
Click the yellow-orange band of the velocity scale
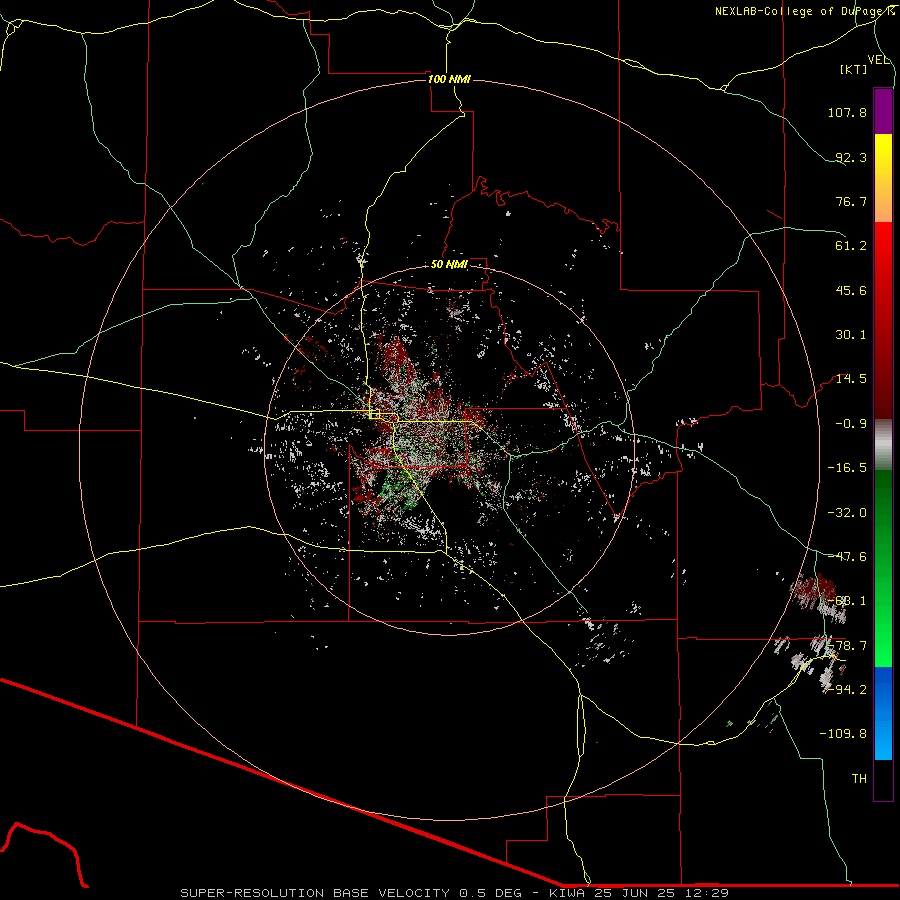(x=883, y=178)
